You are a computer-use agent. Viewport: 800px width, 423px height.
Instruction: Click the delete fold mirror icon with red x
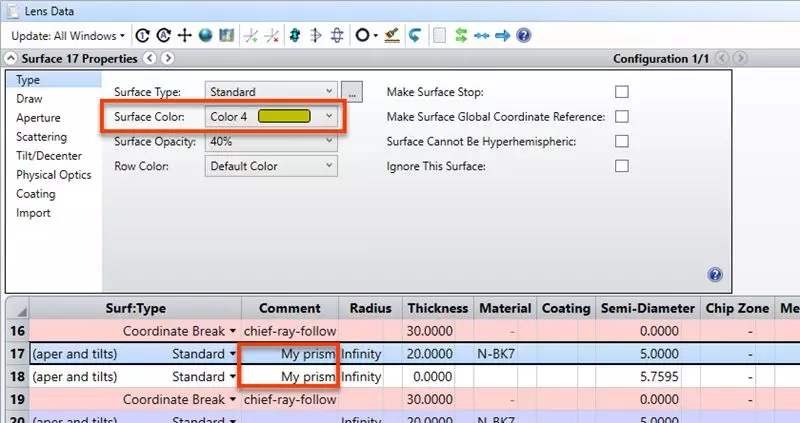272,35
